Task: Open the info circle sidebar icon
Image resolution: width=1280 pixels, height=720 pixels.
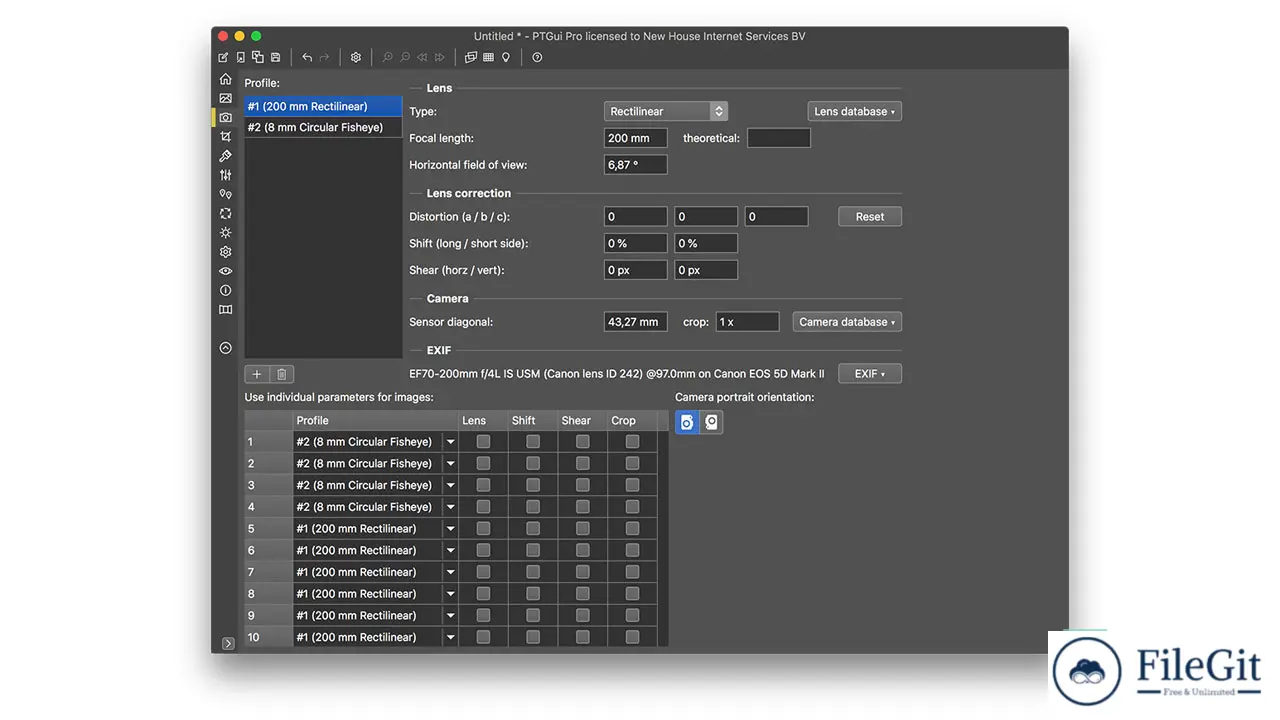Action: click(x=225, y=290)
